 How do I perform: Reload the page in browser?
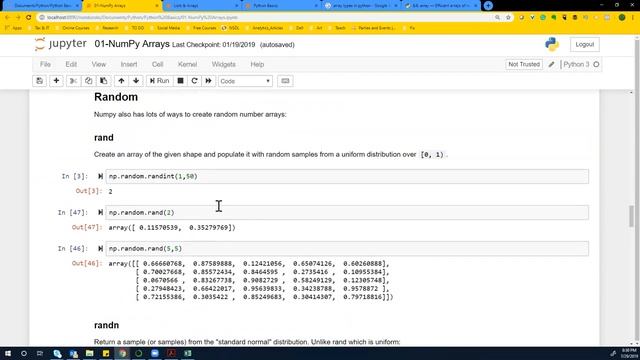pos(29,17)
